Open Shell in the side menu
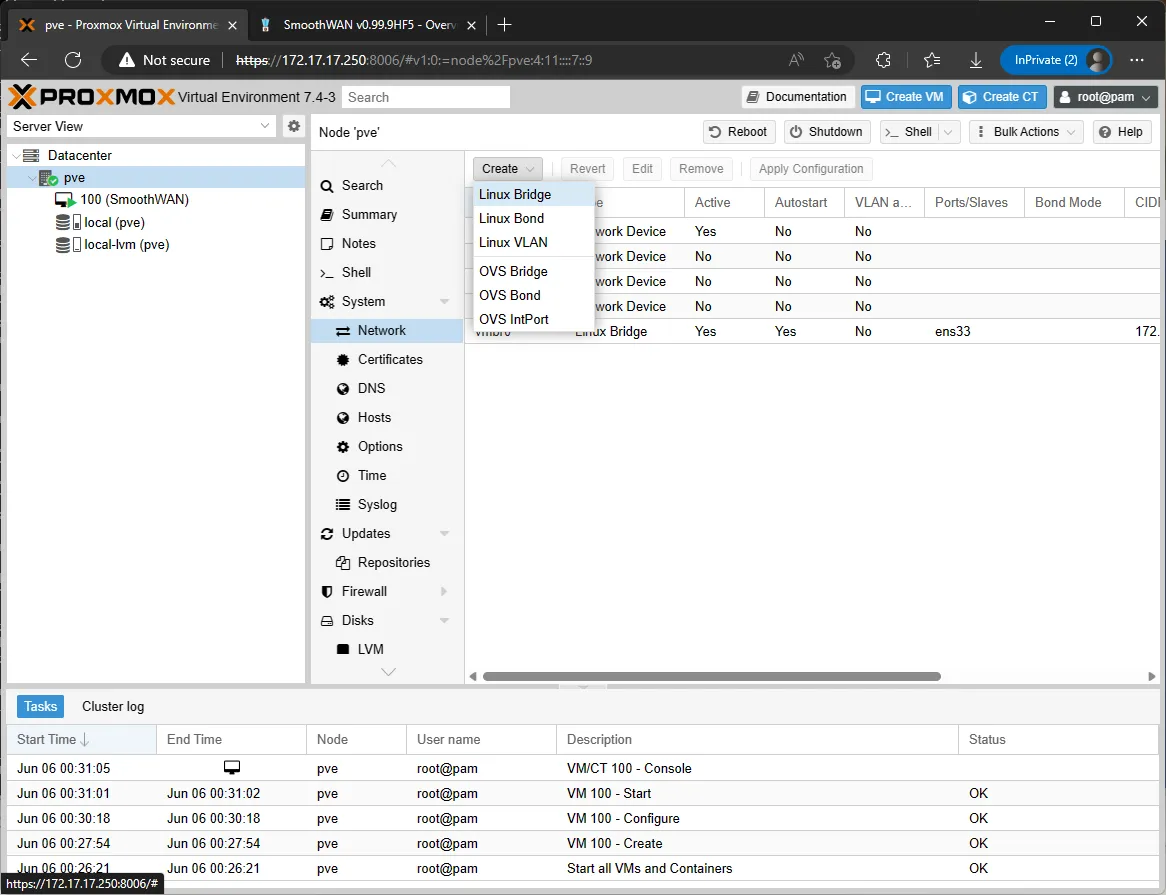1166x895 pixels. pyautogui.click(x=387, y=273)
